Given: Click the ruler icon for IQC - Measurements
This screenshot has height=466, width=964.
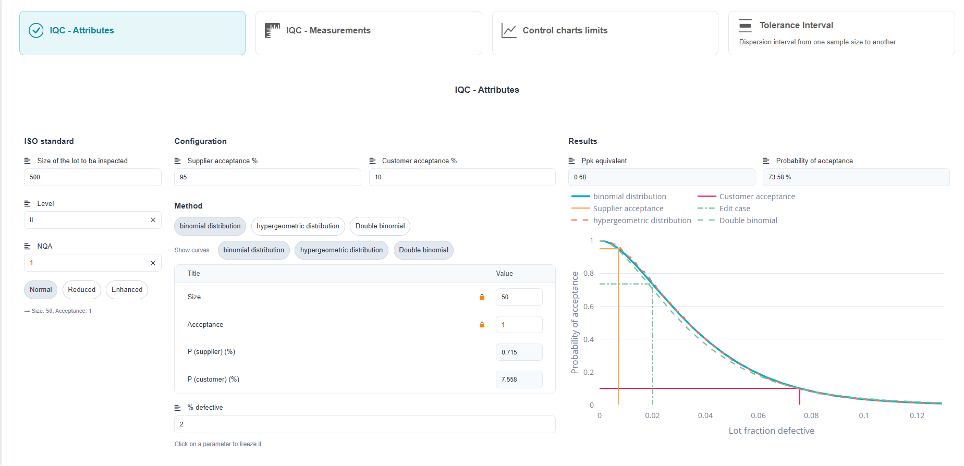Looking at the screenshot, I should tap(272, 30).
